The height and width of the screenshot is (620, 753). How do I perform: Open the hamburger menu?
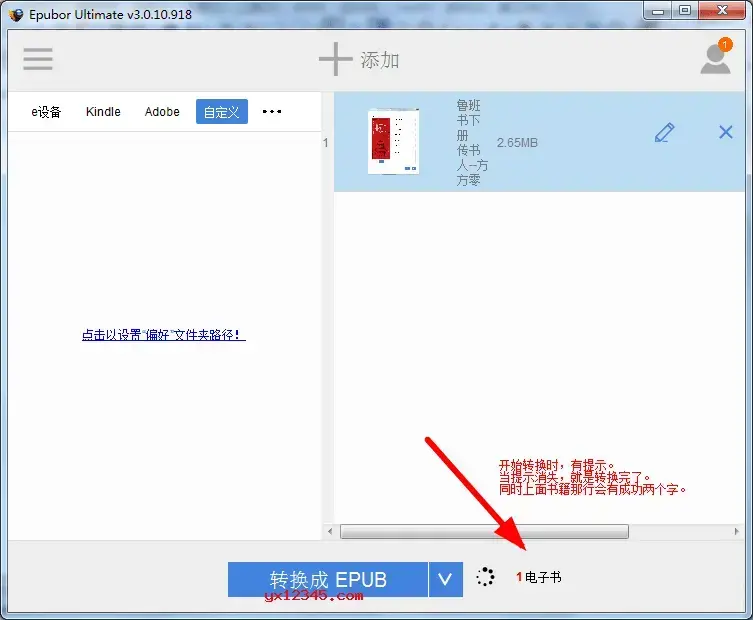38,59
